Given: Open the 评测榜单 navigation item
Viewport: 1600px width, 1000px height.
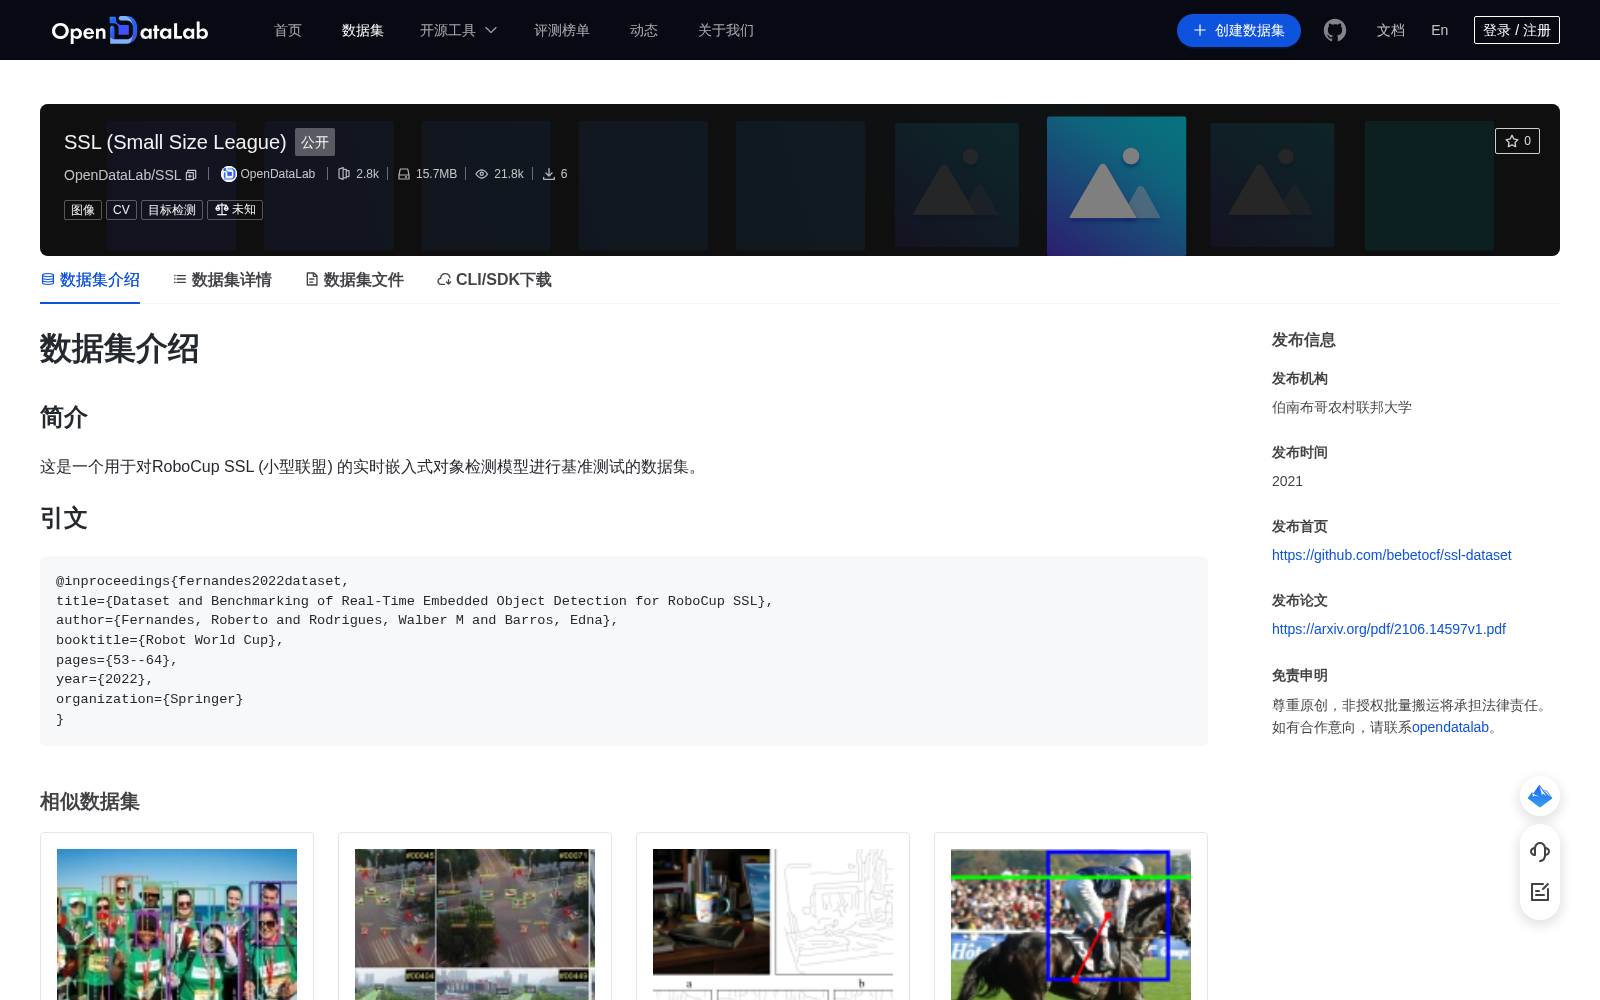Looking at the screenshot, I should 562,30.
